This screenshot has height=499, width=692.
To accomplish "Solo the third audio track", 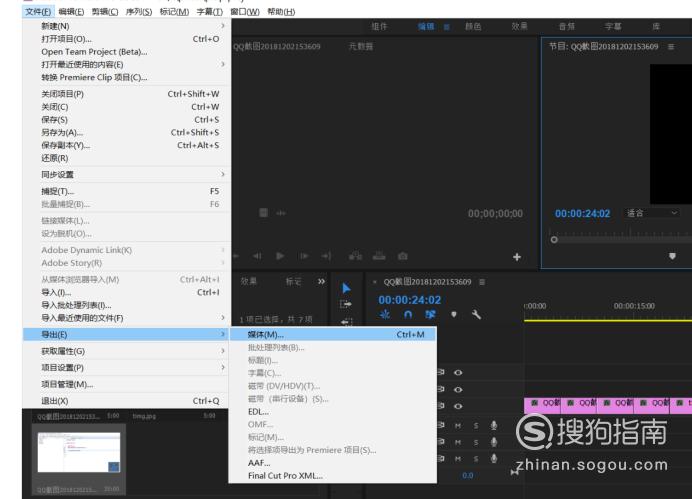I will click(x=476, y=459).
